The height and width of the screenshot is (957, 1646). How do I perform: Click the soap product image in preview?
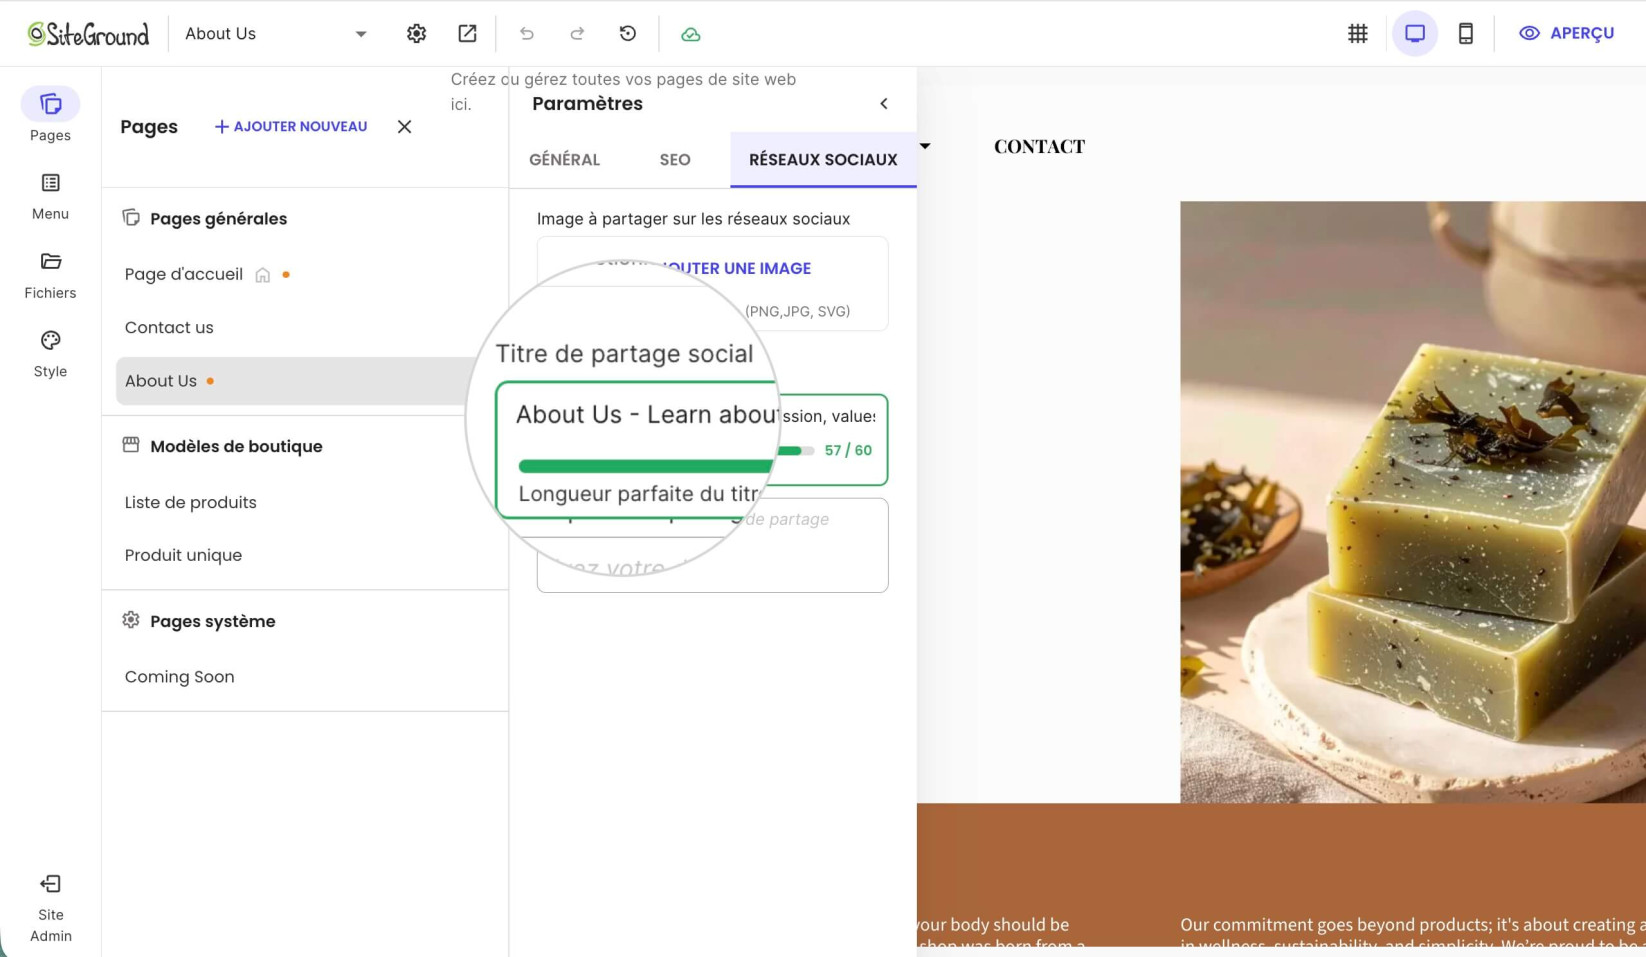[x=1412, y=502]
